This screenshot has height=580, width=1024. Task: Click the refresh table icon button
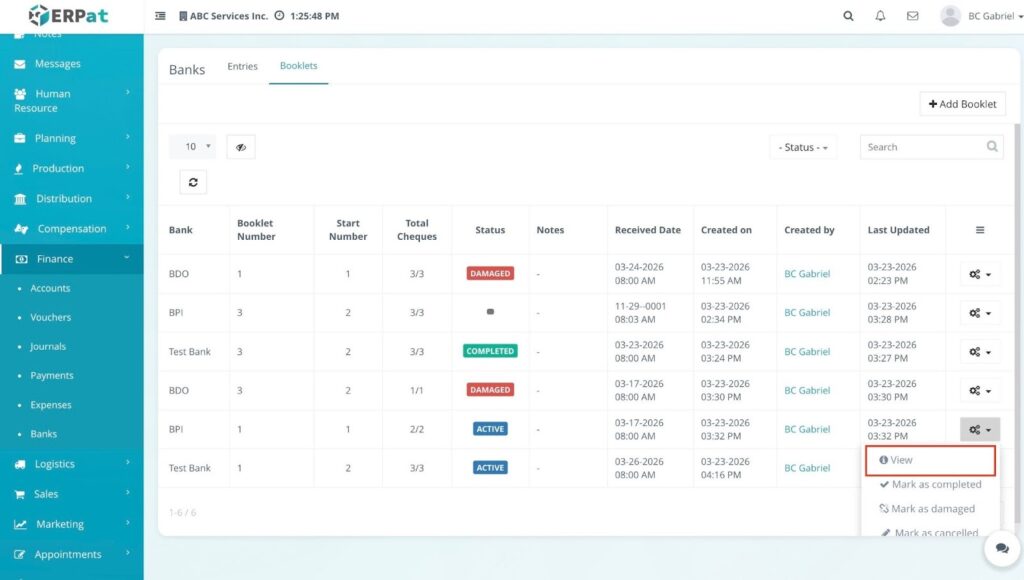click(x=193, y=182)
